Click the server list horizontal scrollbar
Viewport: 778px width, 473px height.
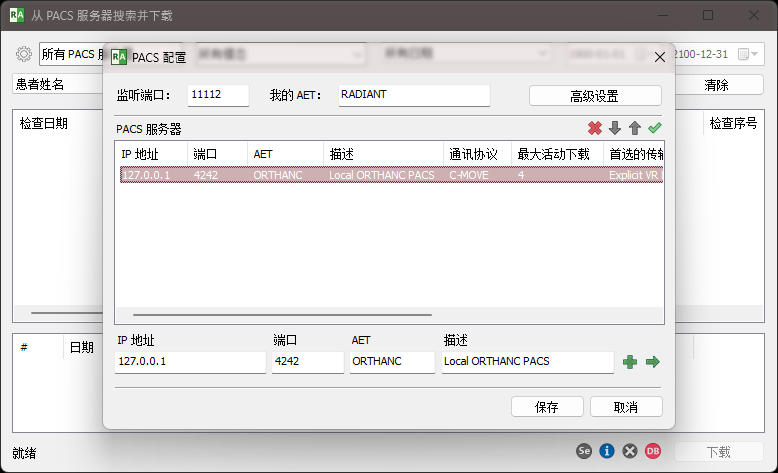(282, 315)
